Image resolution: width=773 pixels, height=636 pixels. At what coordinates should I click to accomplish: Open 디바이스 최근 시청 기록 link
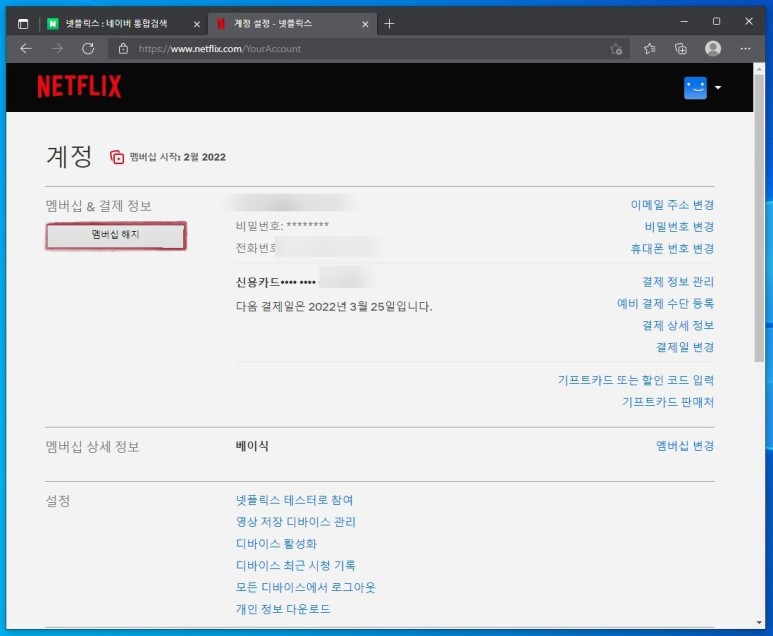click(295, 565)
